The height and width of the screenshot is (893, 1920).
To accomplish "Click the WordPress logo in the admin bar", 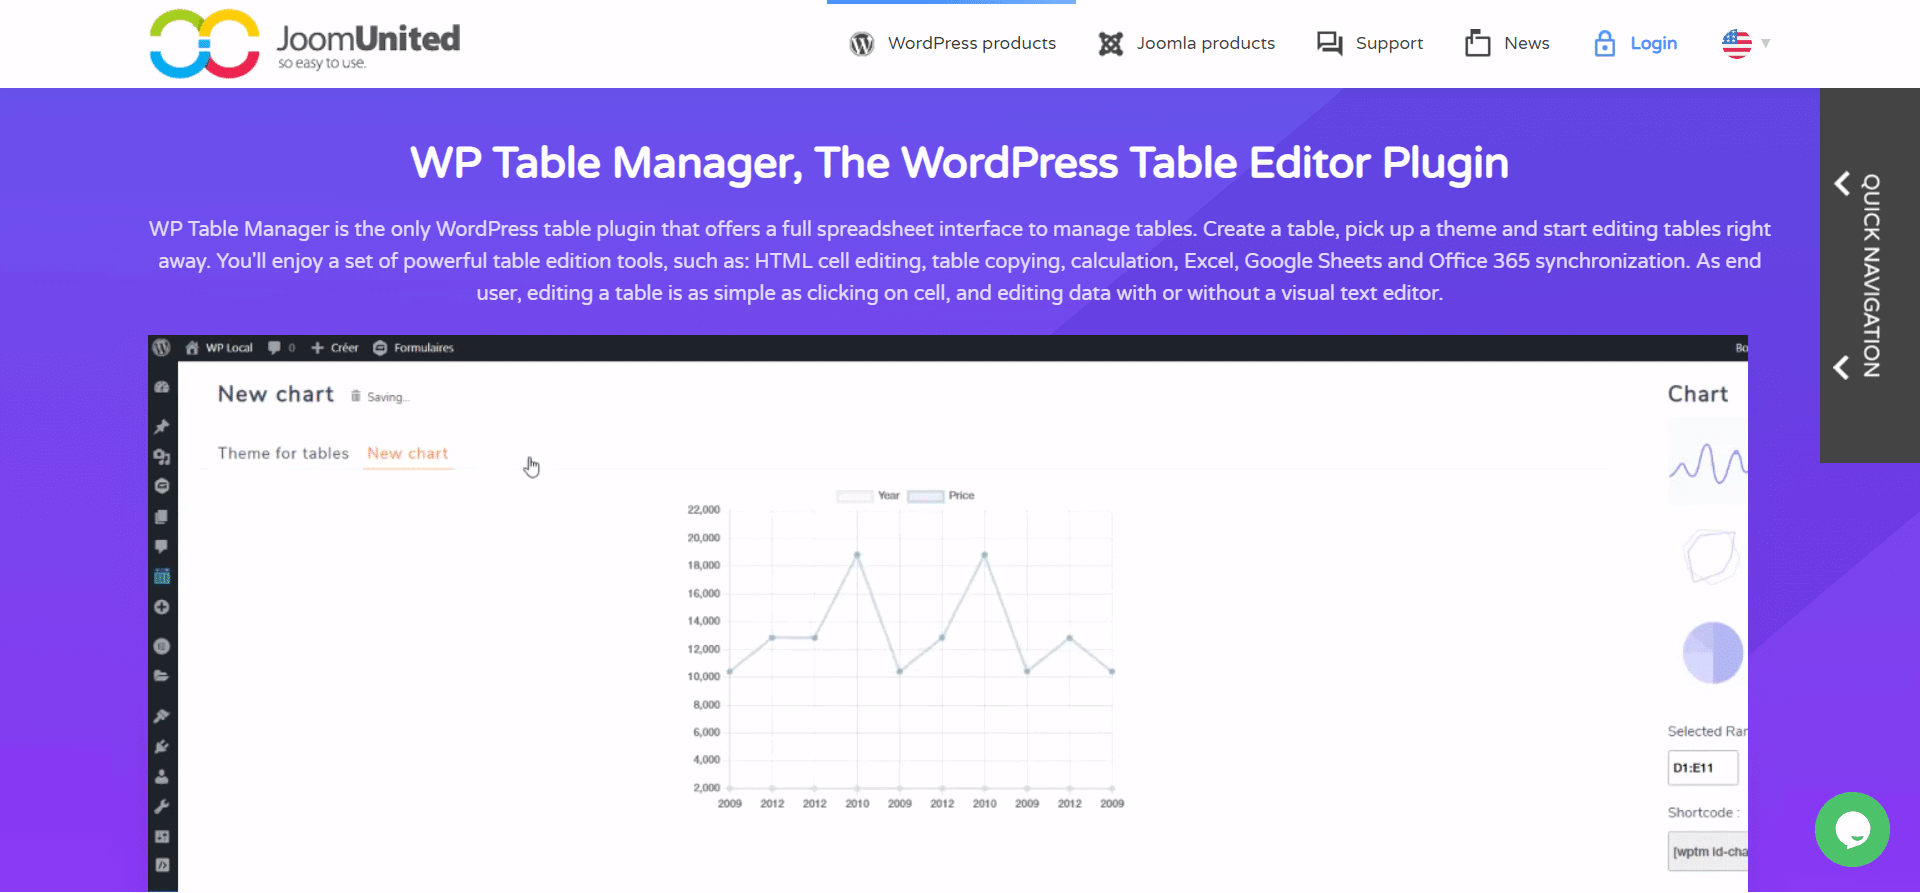I will tap(161, 347).
